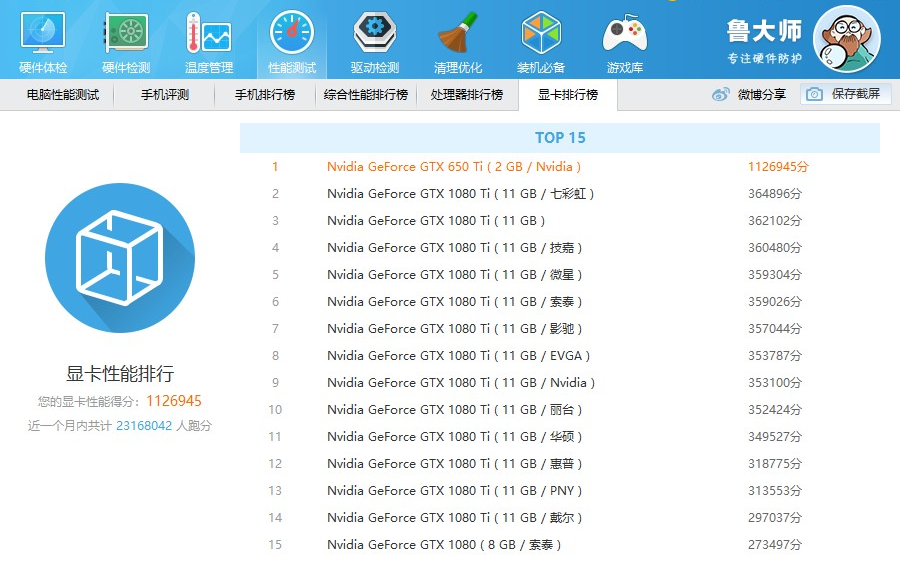Click the 鲁大师 logo text
Viewport: 900px width, 564px height.
pos(764,30)
